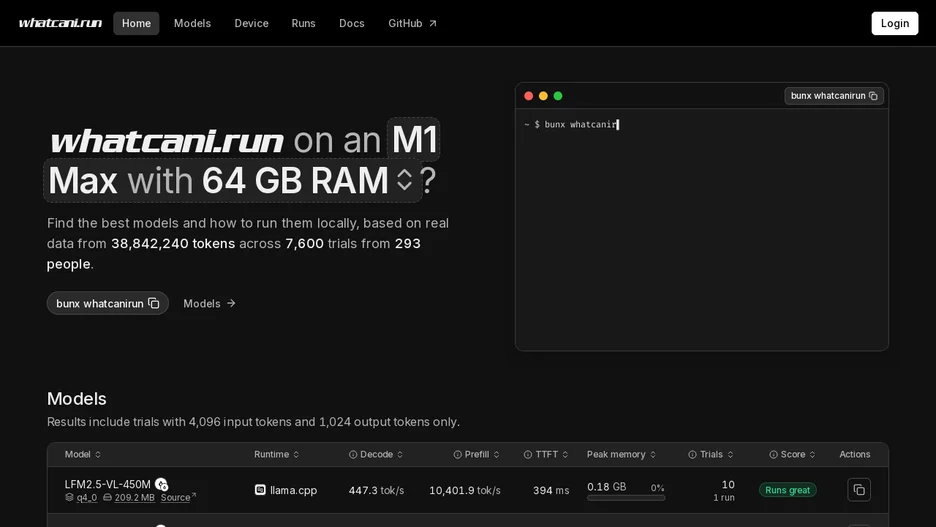Open the Runs page from the navbar
Screen dimensions: 936x527
303,23
